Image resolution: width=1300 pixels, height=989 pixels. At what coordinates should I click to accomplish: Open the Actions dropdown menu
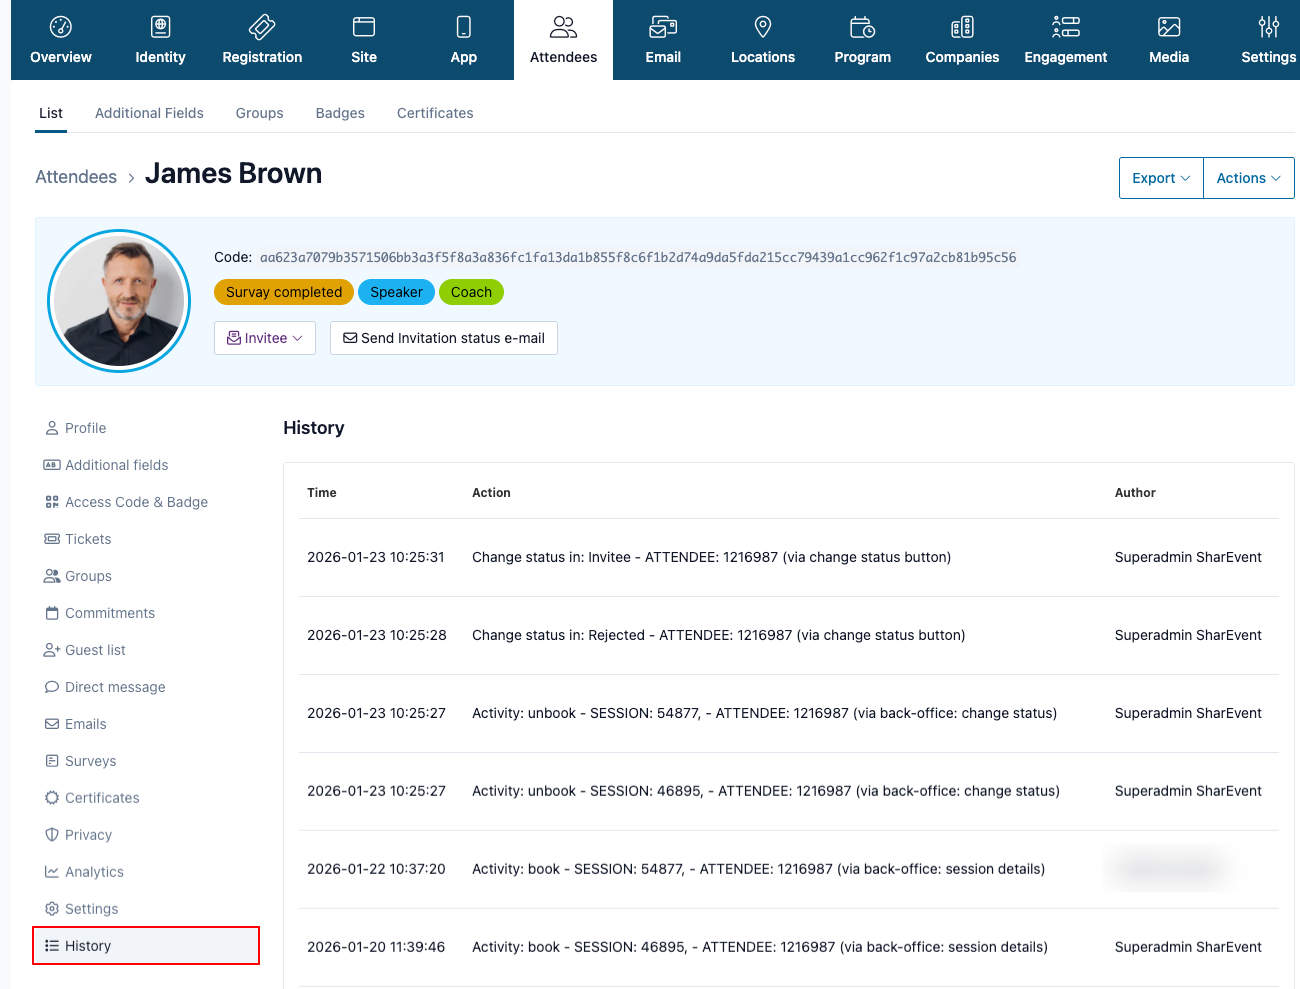pyautogui.click(x=1248, y=178)
